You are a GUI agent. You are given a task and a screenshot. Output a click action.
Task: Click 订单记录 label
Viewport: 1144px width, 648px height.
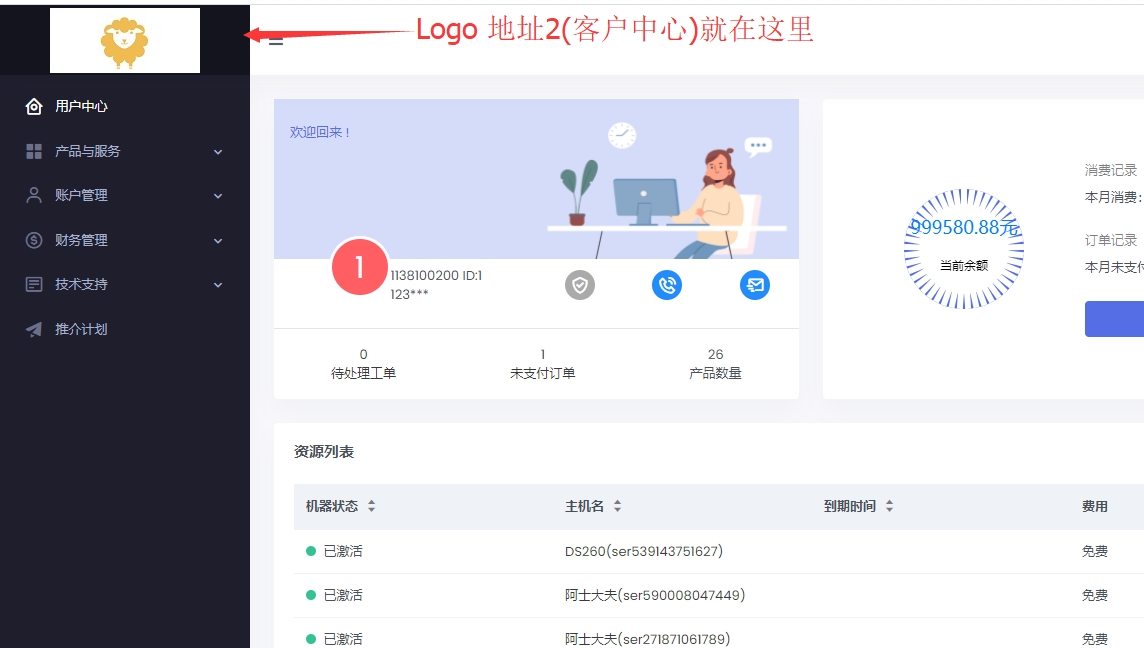point(1110,240)
